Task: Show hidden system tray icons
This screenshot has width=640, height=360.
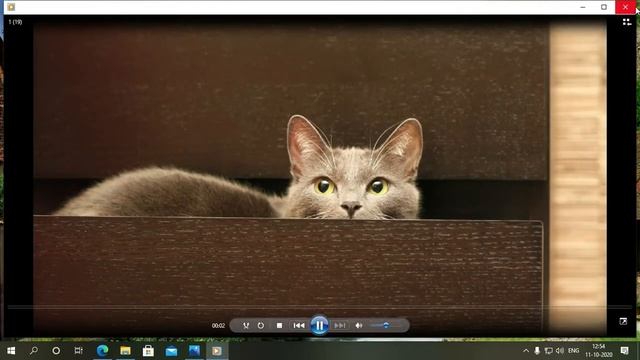Action: tap(526, 351)
